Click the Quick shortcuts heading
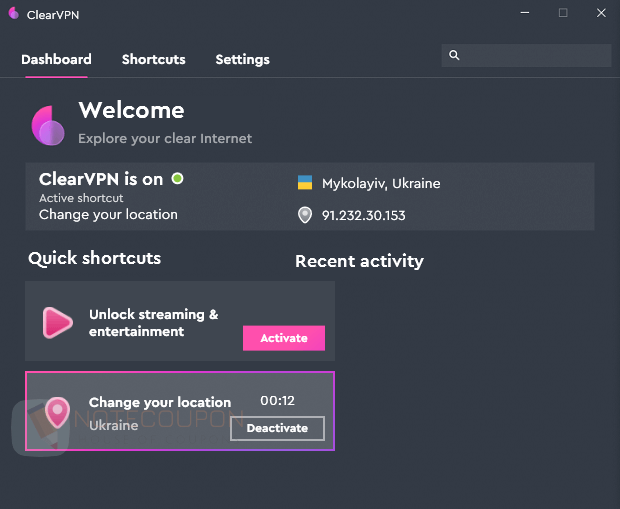The height and width of the screenshot is (509, 620). coord(95,258)
